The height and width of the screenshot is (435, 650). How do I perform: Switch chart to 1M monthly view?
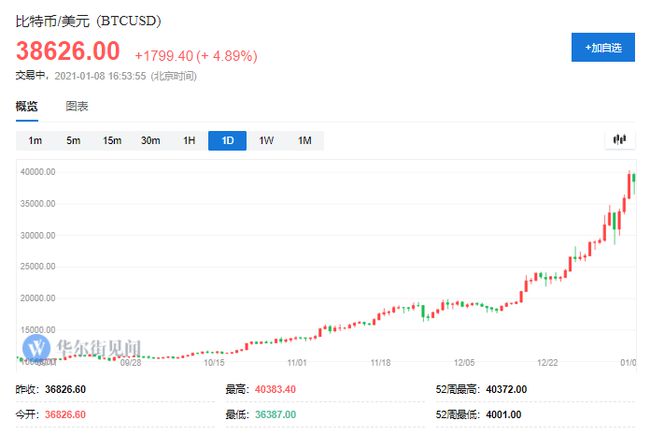(304, 141)
